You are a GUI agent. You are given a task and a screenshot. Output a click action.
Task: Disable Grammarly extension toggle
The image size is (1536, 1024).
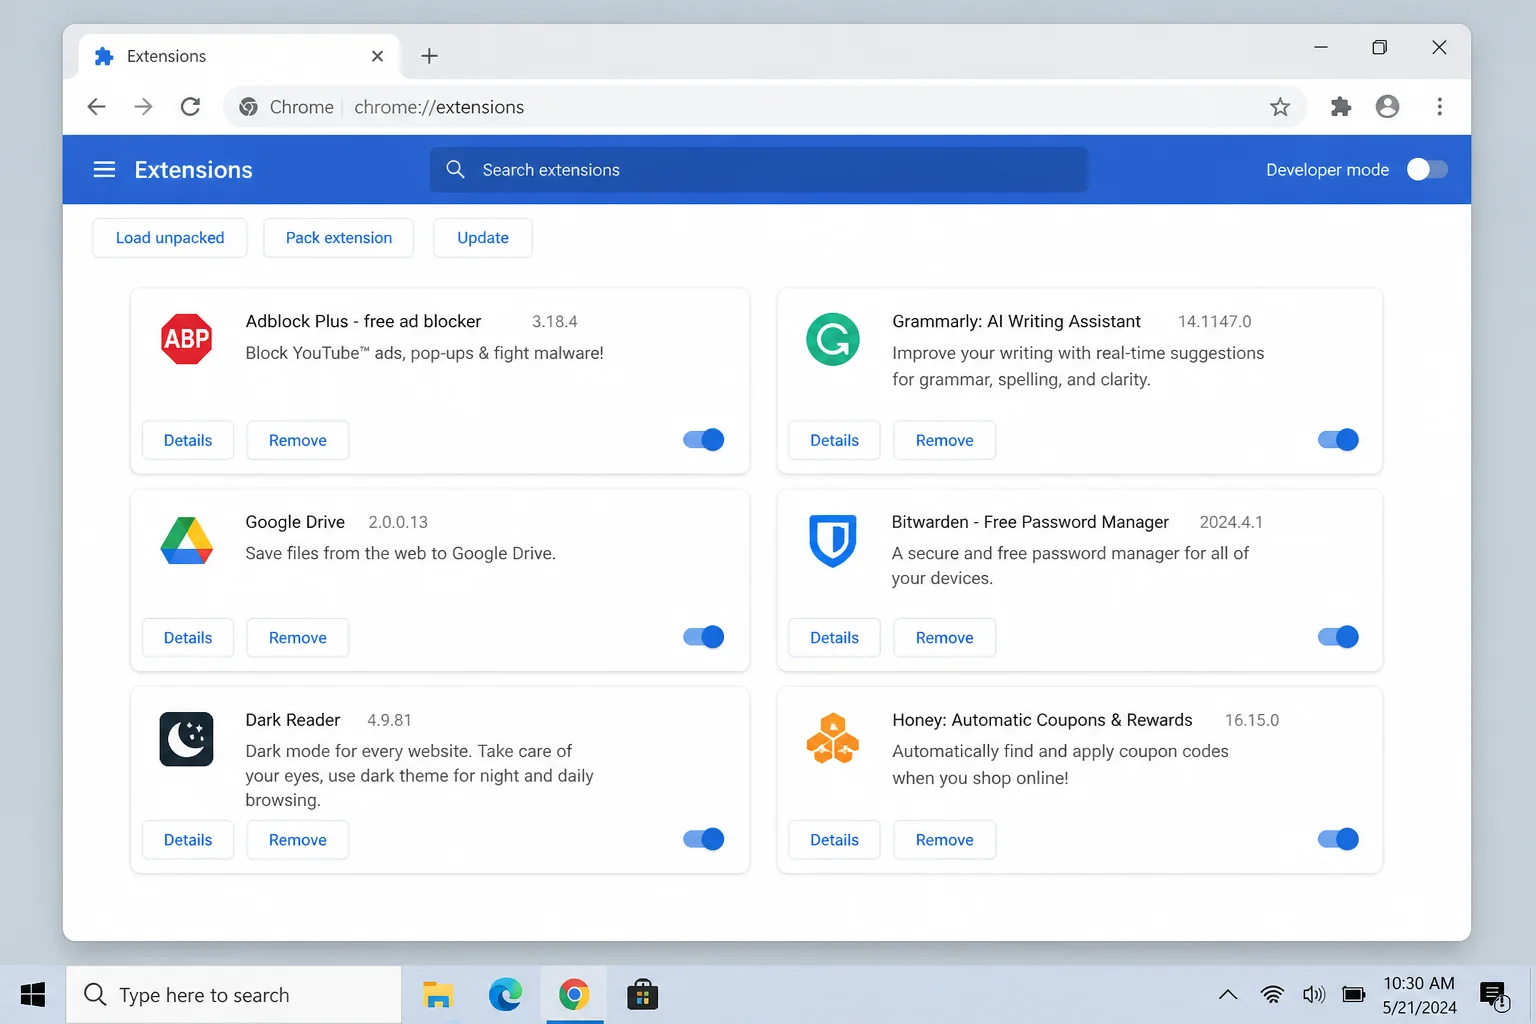click(x=1338, y=440)
